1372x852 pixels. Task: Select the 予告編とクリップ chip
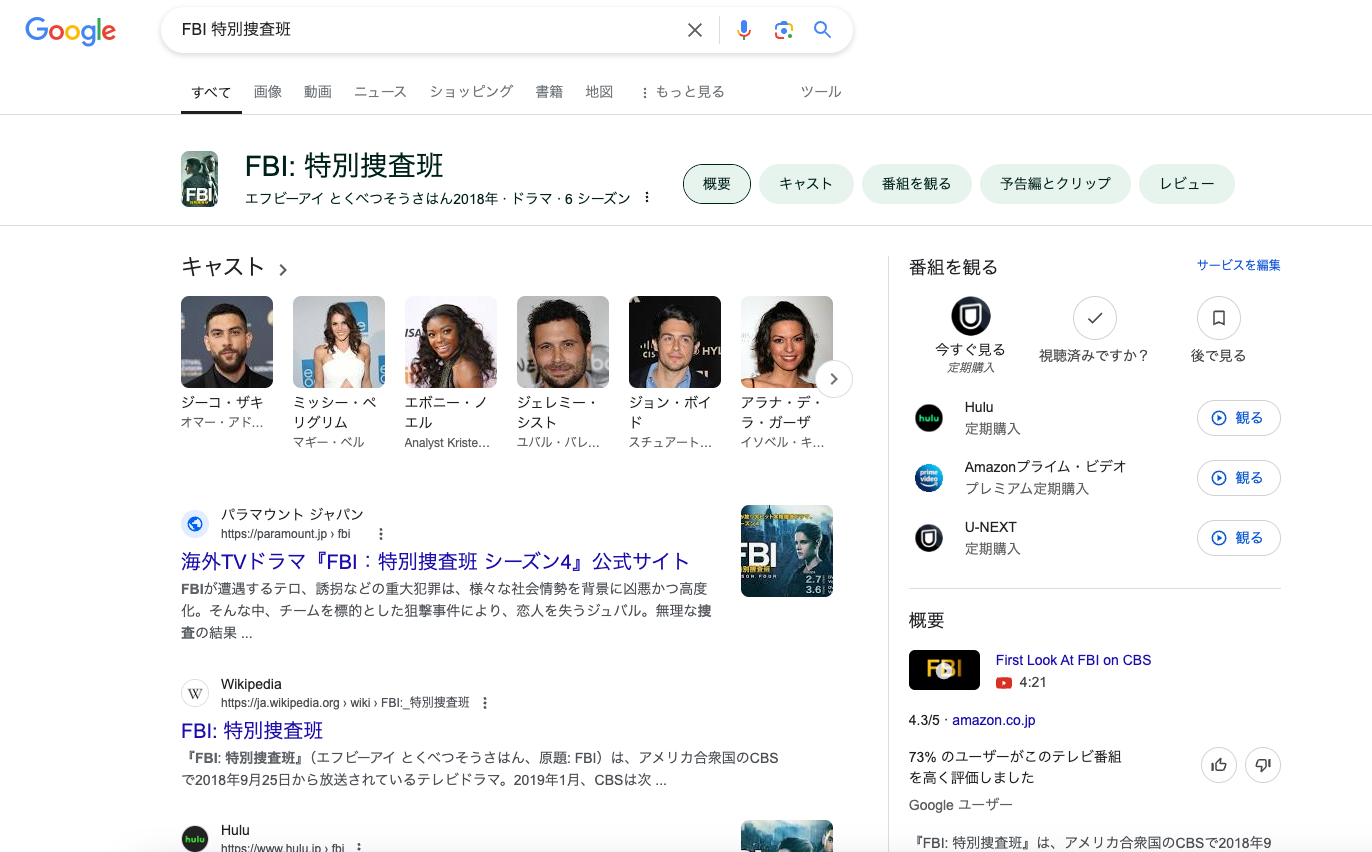click(1055, 184)
